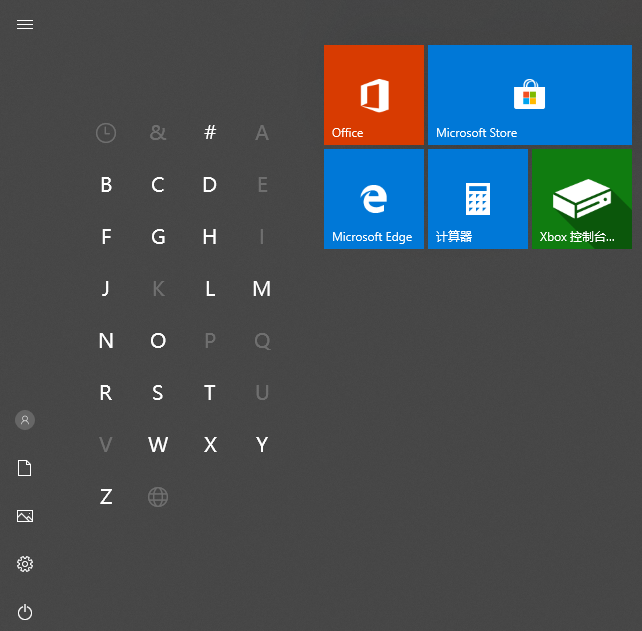The width and height of the screenshot is (642, 631).
Task: Jump to apps under letter W
Action: point(158,445)
